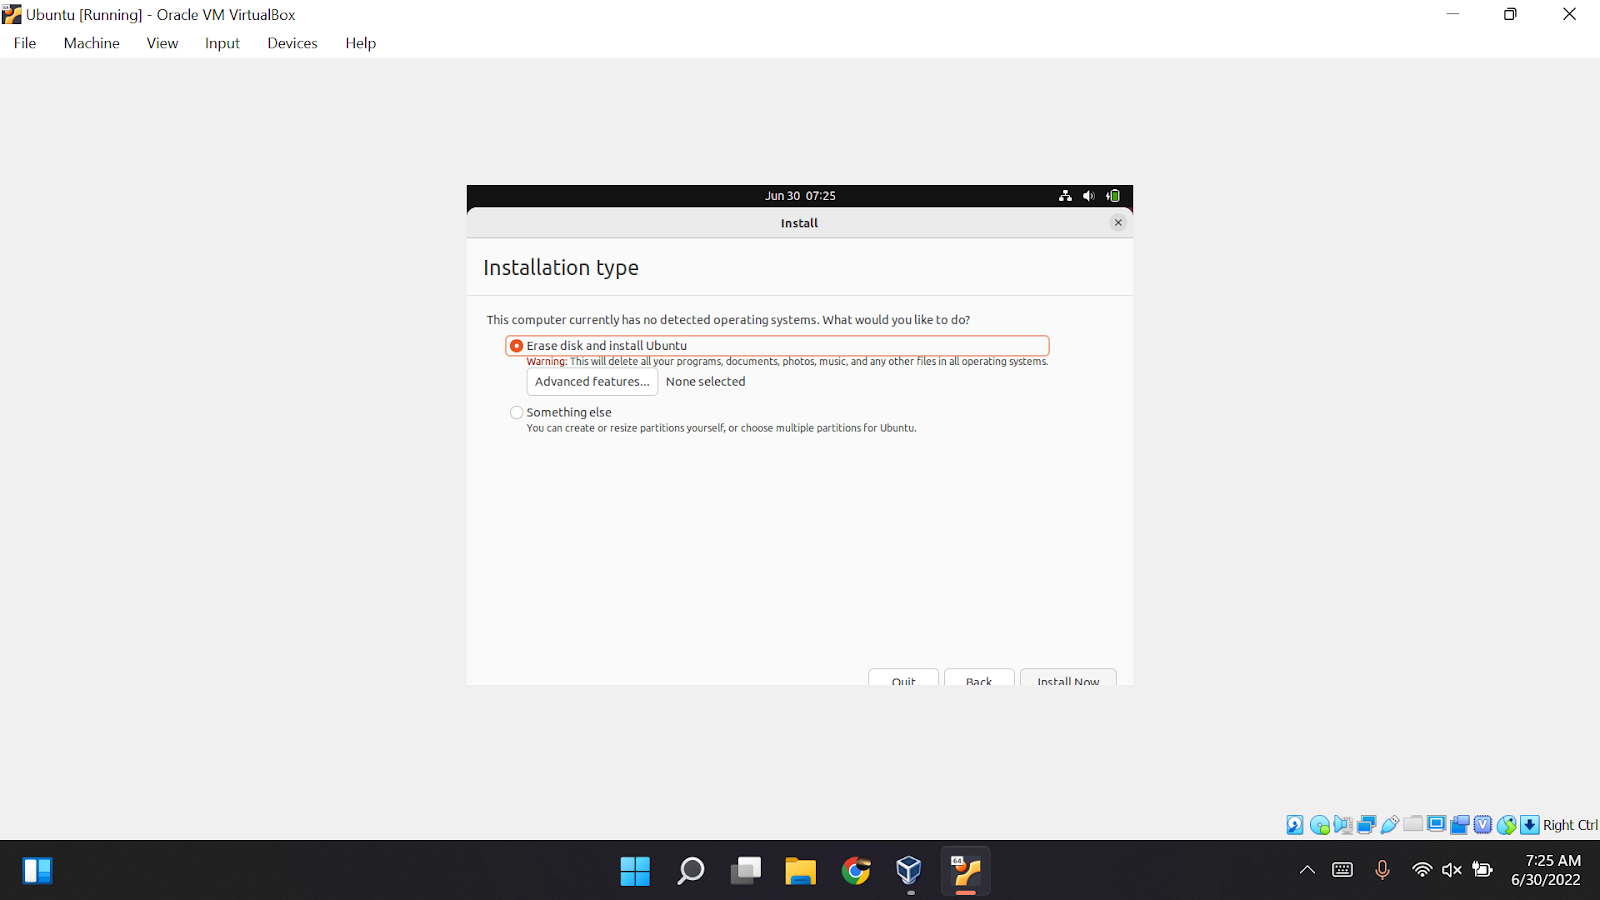Click the erase disk warning text
This screenshot has width=1600, height=900.
pyautogui.click(x=787, y=362)
